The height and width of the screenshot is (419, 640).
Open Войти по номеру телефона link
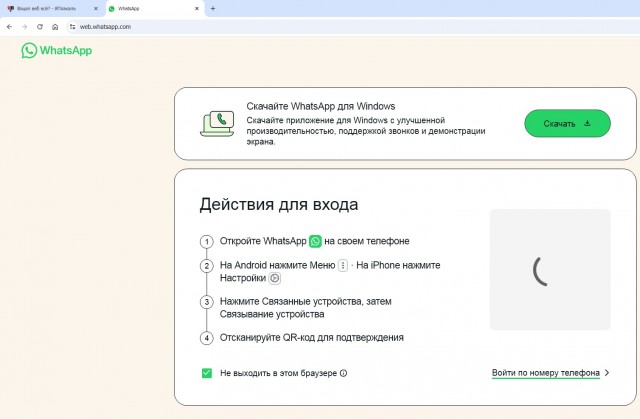click(x=545, y=373)
